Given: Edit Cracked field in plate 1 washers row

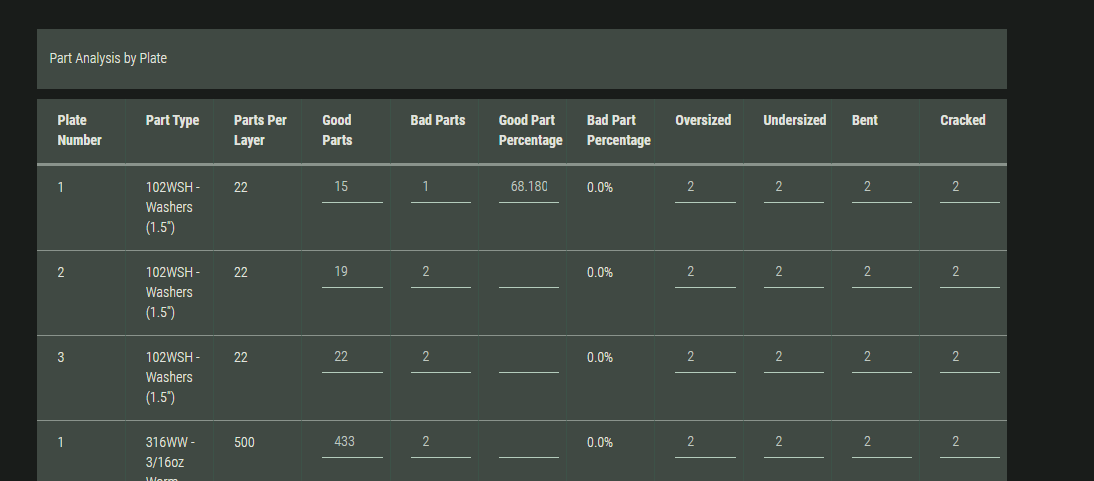Looking at the screenshot, I should coord(970,187).
